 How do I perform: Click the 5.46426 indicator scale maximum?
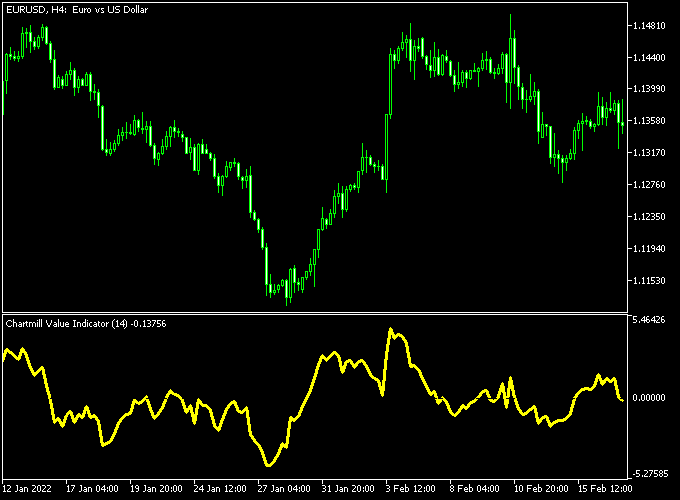click(649, 320)
